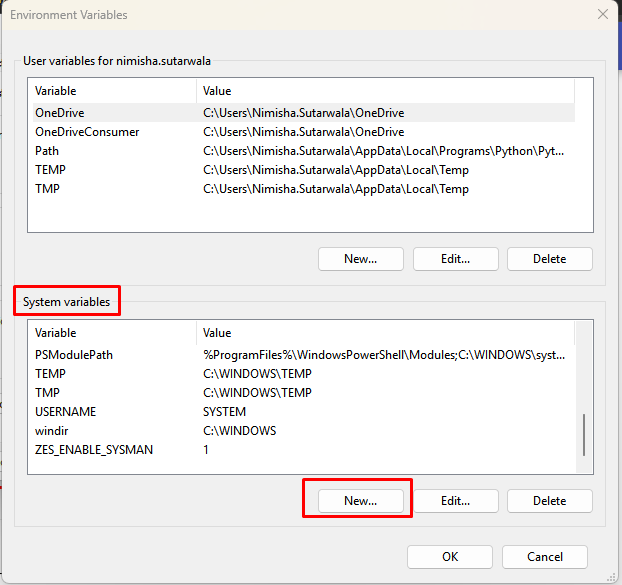The height and width of the screenshot is (585, 622).
Task: Select the windir system variable
Action: (52, 431)
